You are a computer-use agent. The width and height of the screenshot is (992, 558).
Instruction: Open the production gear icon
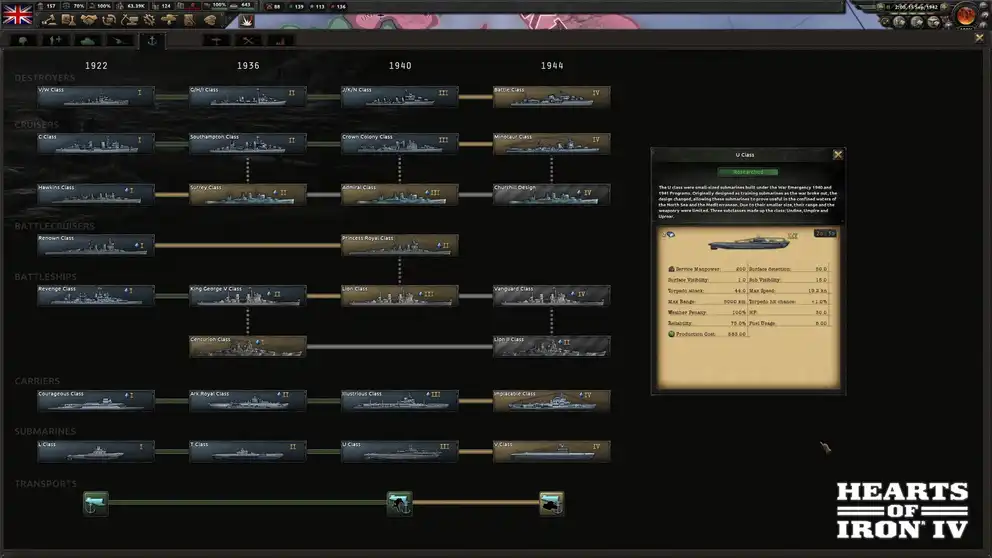149,20
